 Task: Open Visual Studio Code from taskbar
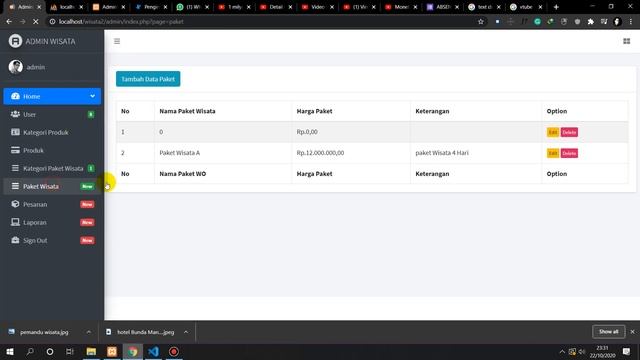click(x=153, y=351)
